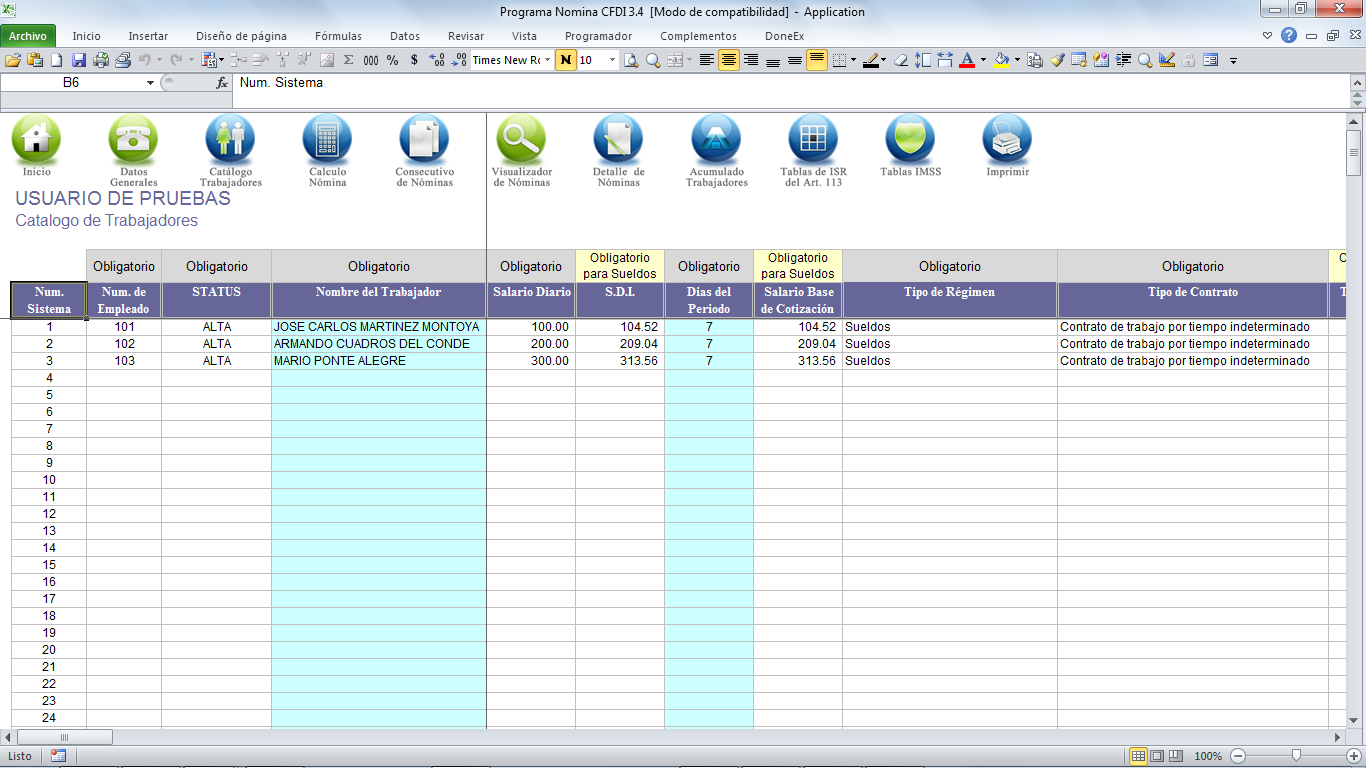Click the save floppy disk icon

79,60
